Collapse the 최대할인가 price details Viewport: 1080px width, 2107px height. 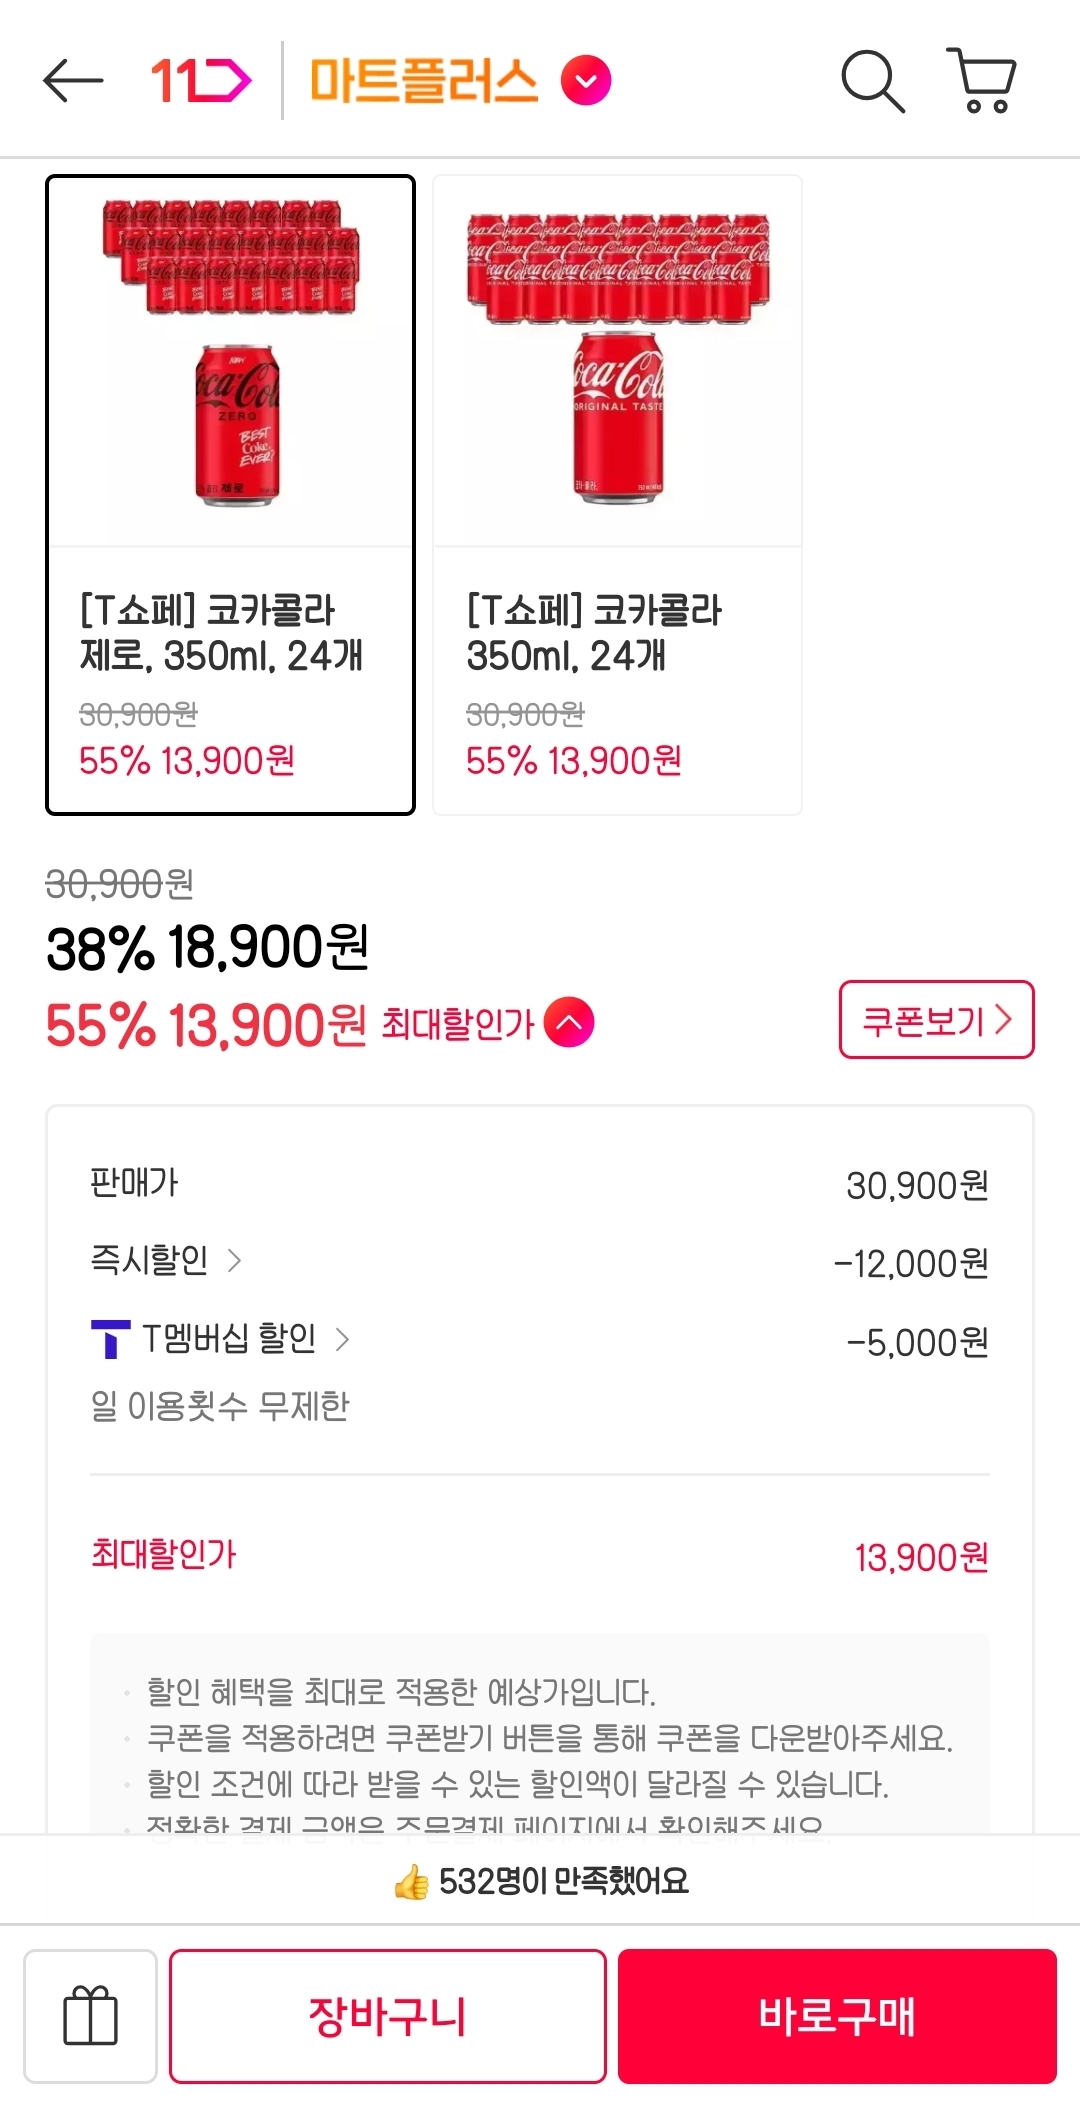point(569,1023)
